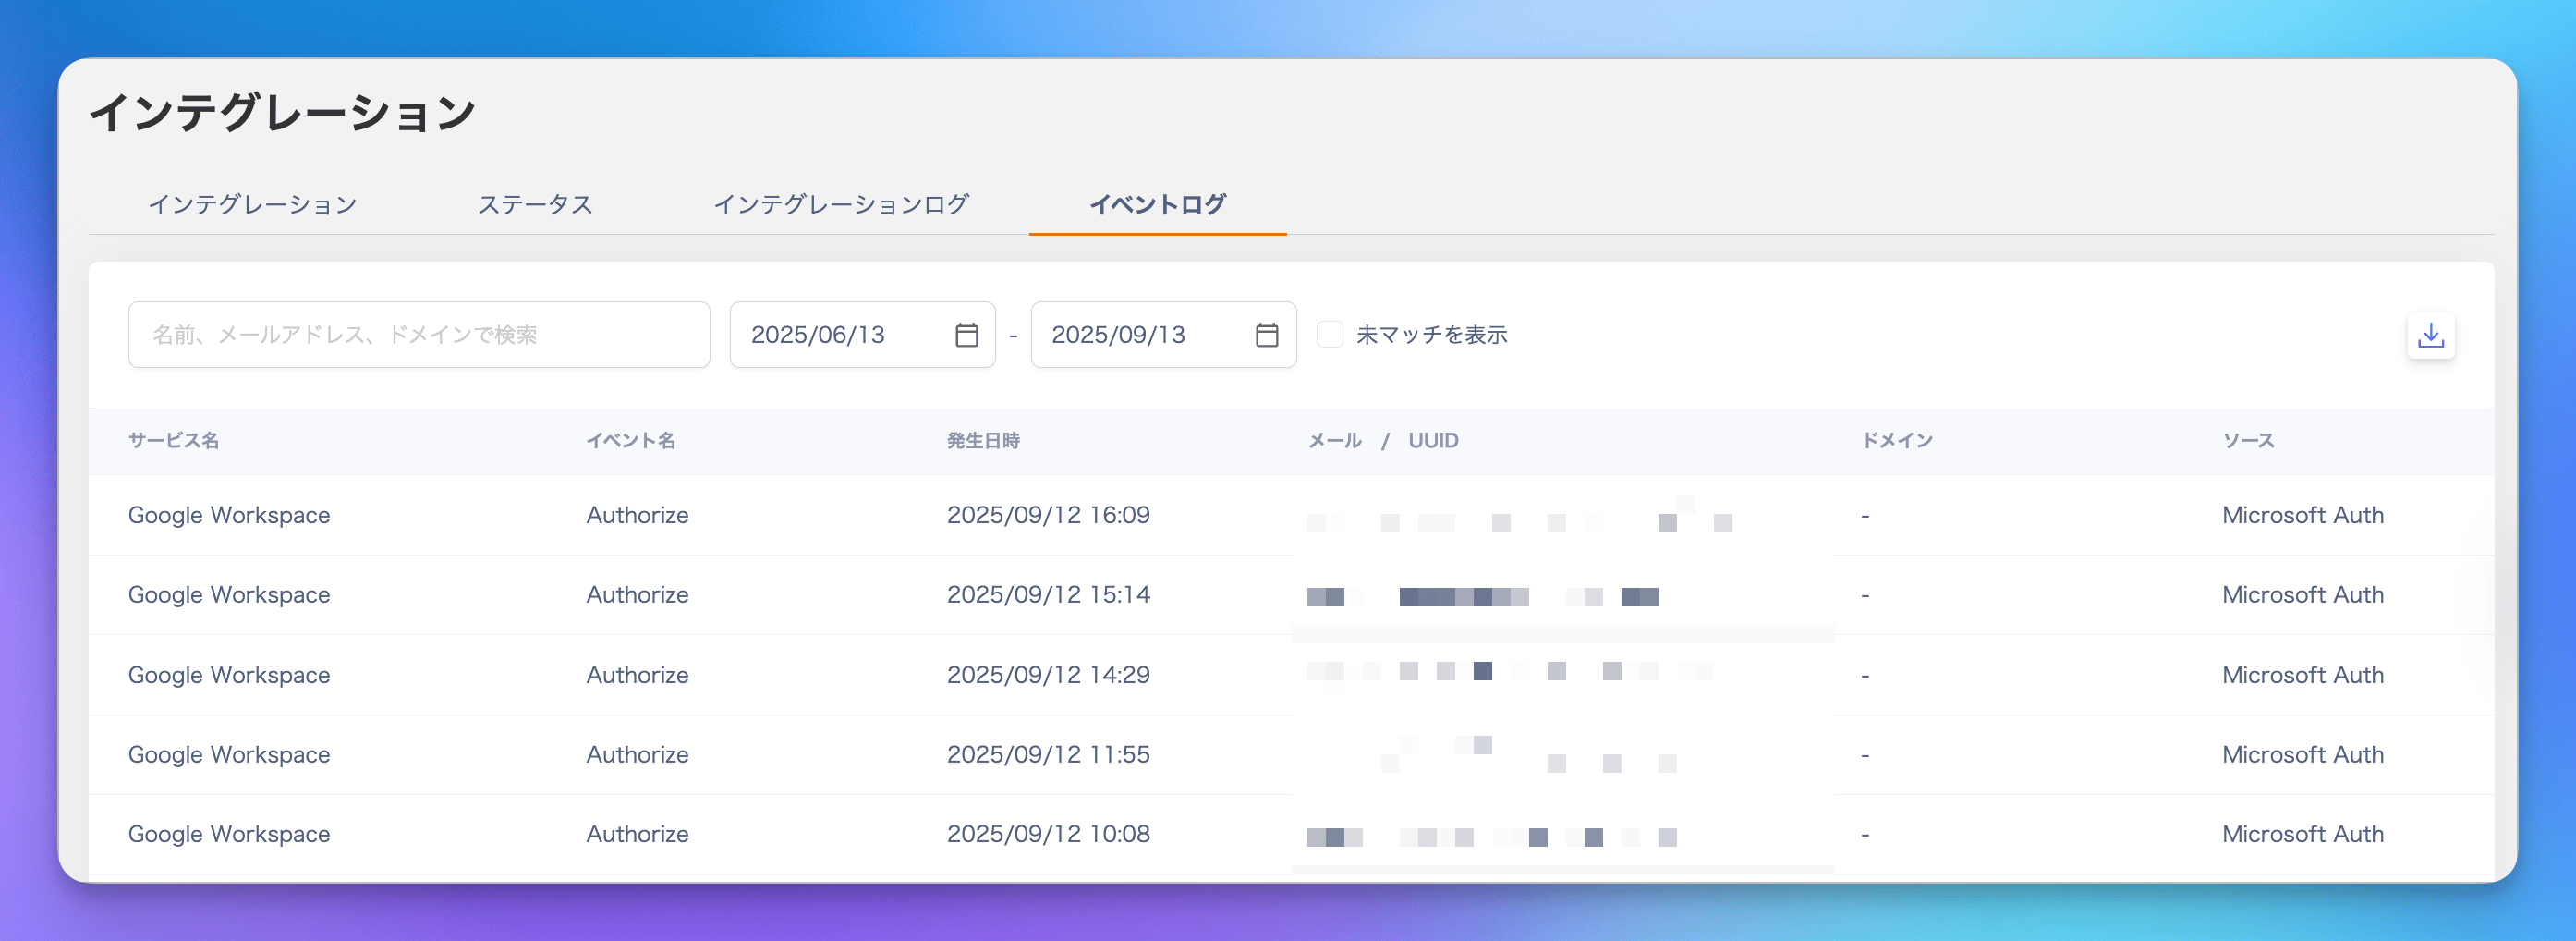Image resolution: width=2576 pixels, height=941 pixels.
Task: Click Microsoft Auth in the 16:09 row
Action: coord(2303,515)
